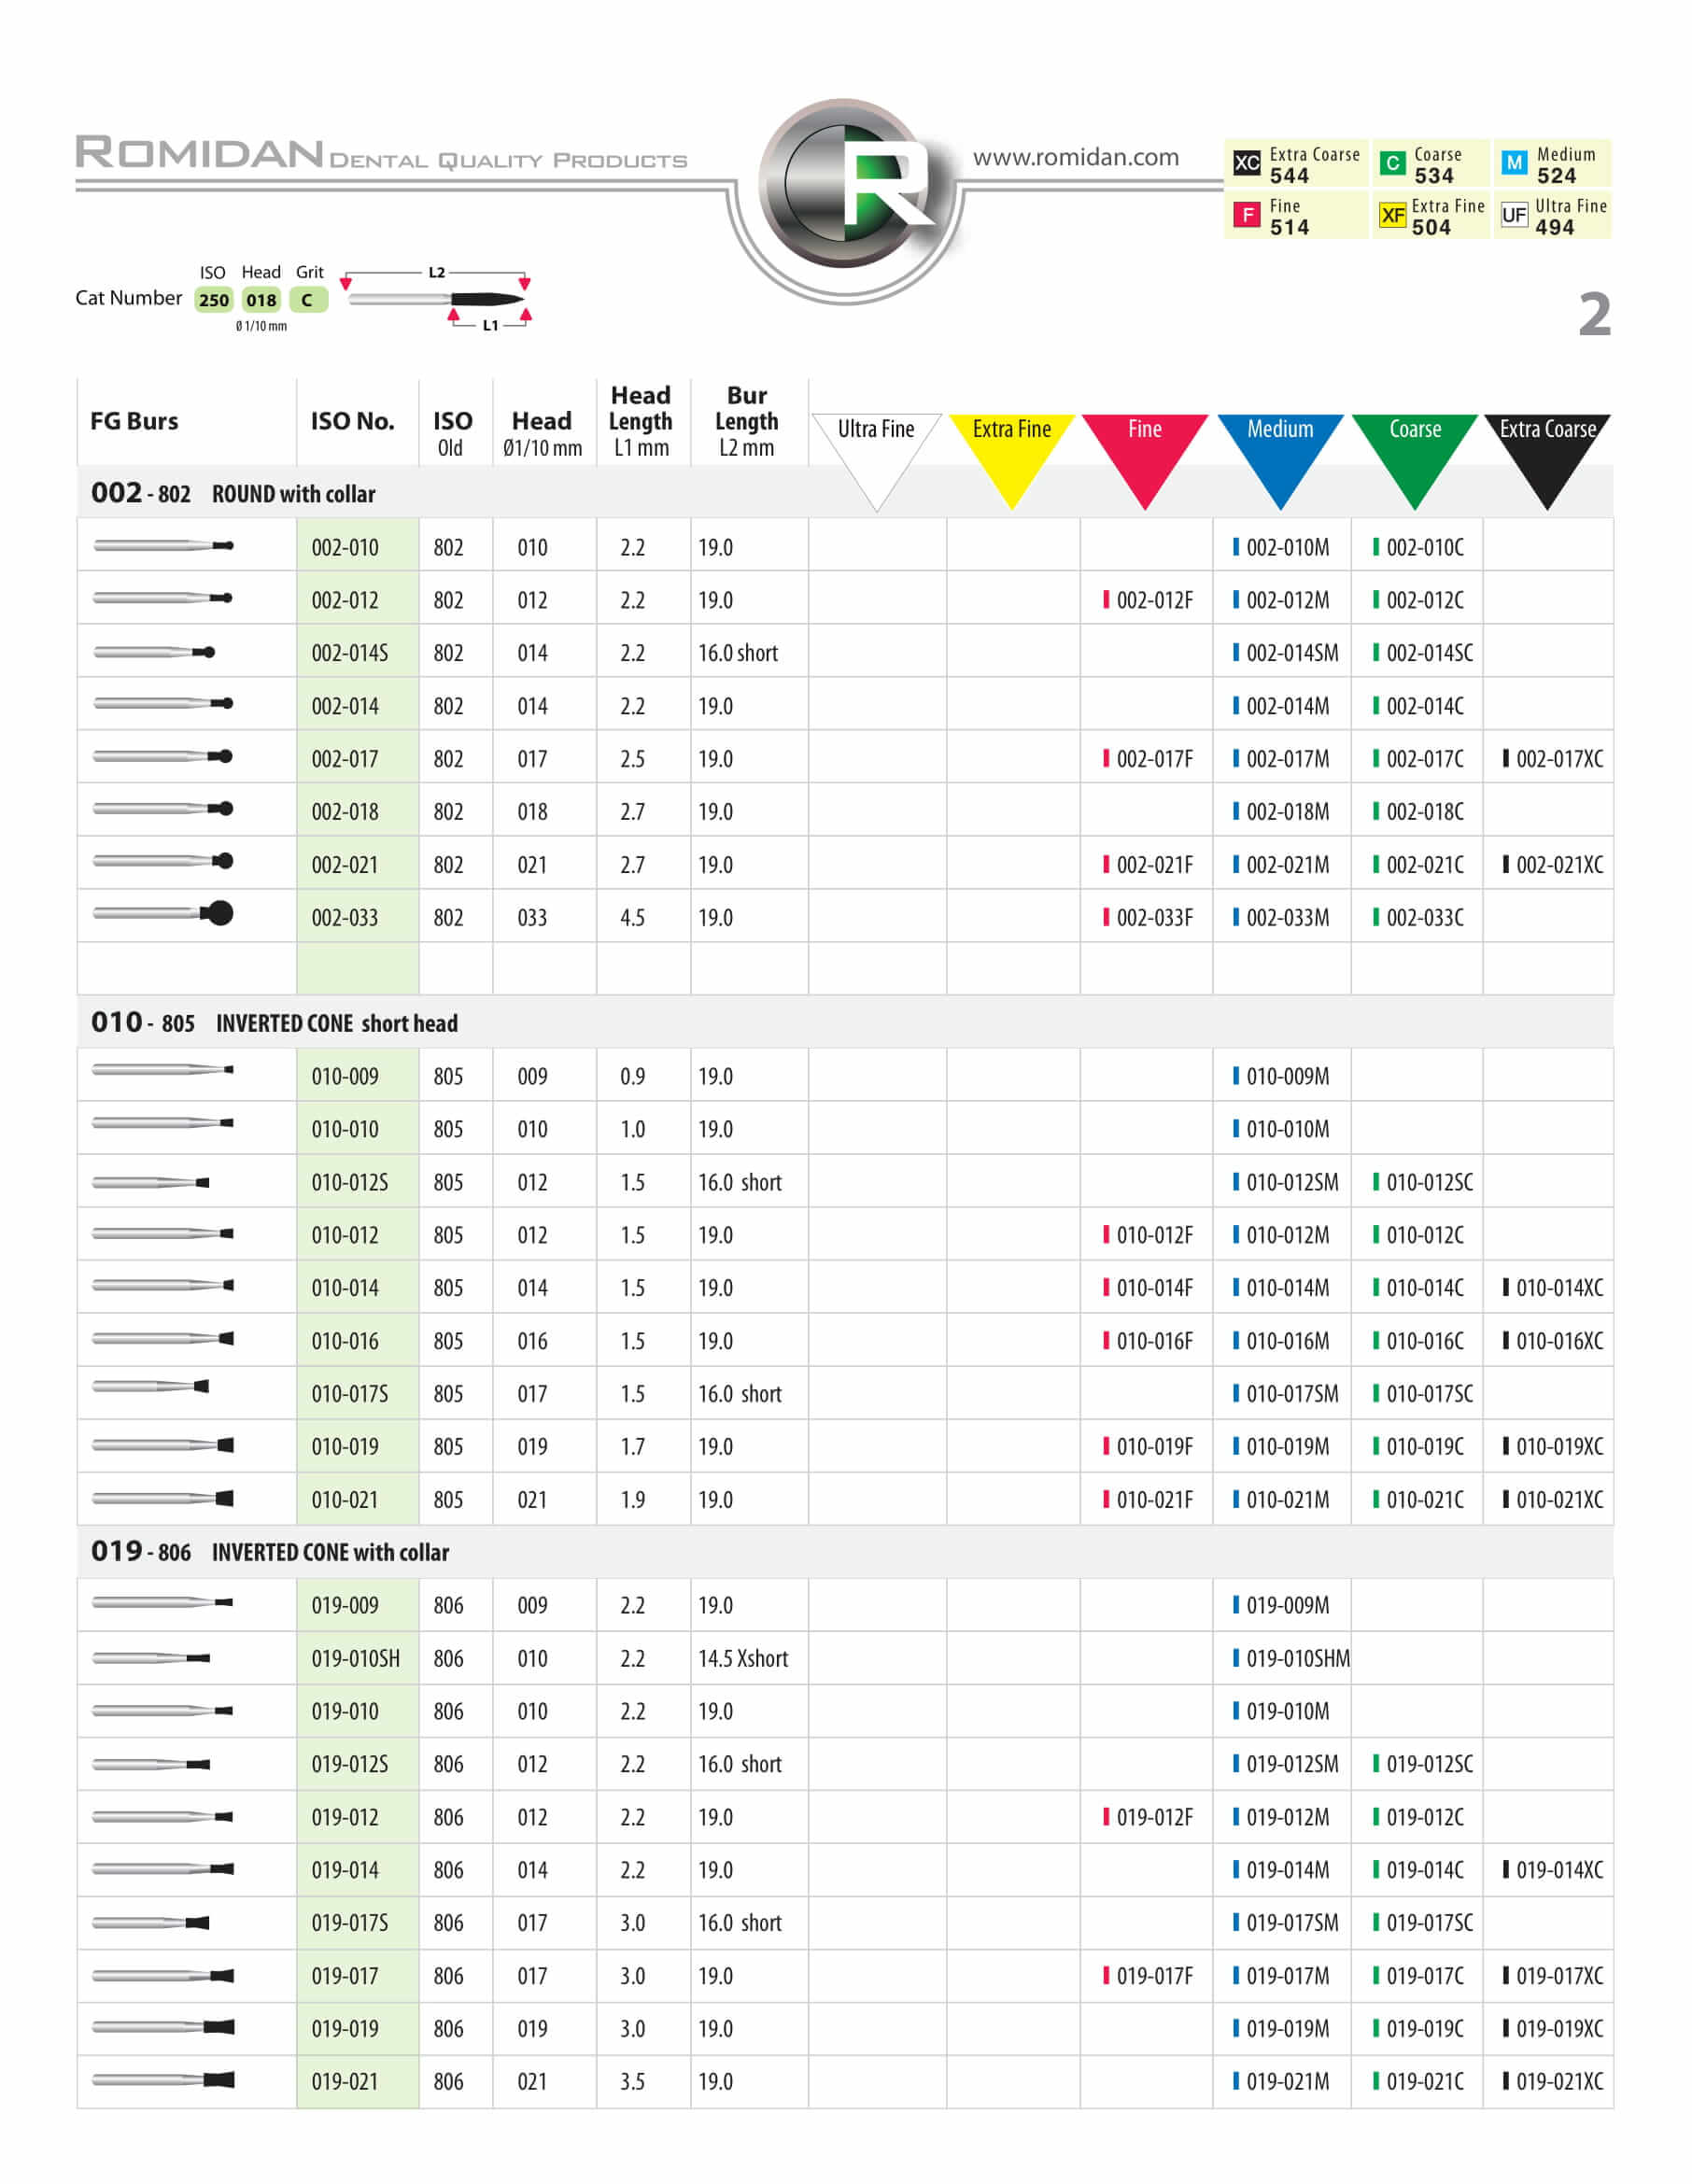Click the bur image for 002-017
1692x2184 pixels.
163,756
